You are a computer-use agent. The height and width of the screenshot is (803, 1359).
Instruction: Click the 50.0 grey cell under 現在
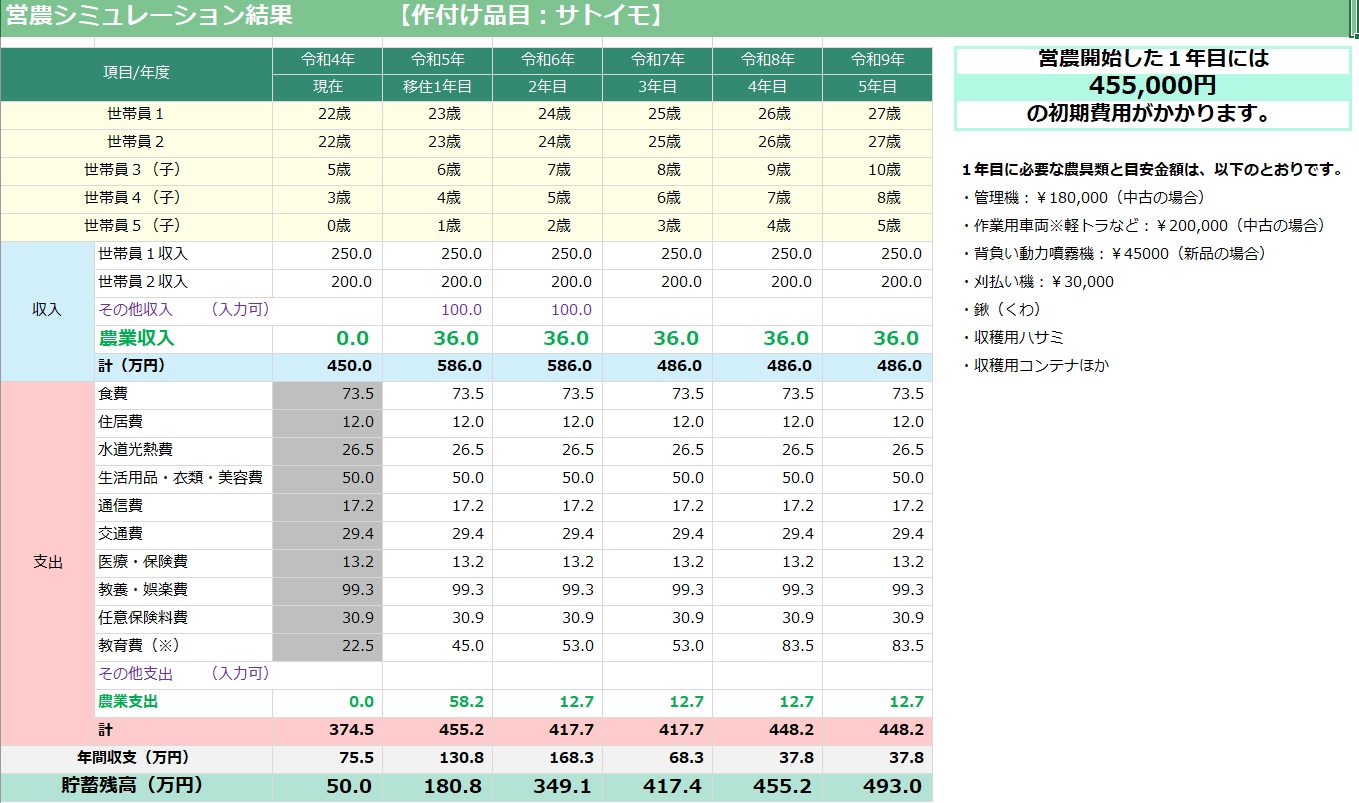(x=327, y=478)
